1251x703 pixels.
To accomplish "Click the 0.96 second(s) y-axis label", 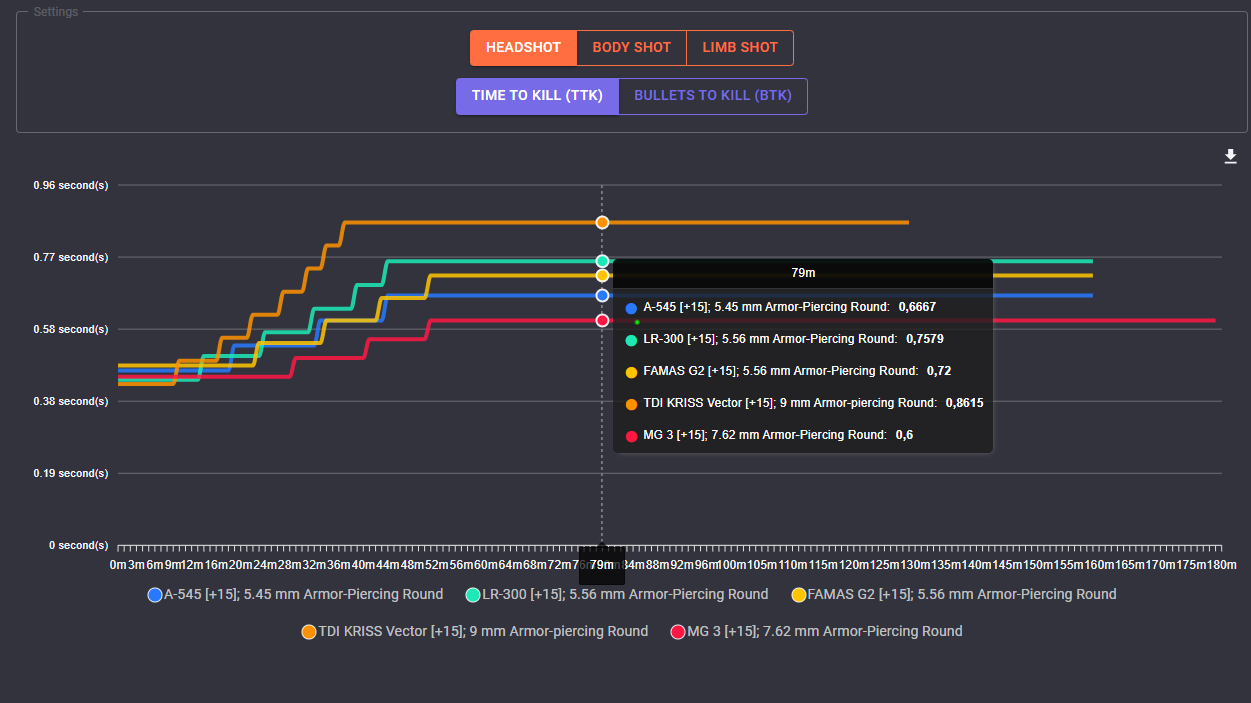I will (71, 185).
